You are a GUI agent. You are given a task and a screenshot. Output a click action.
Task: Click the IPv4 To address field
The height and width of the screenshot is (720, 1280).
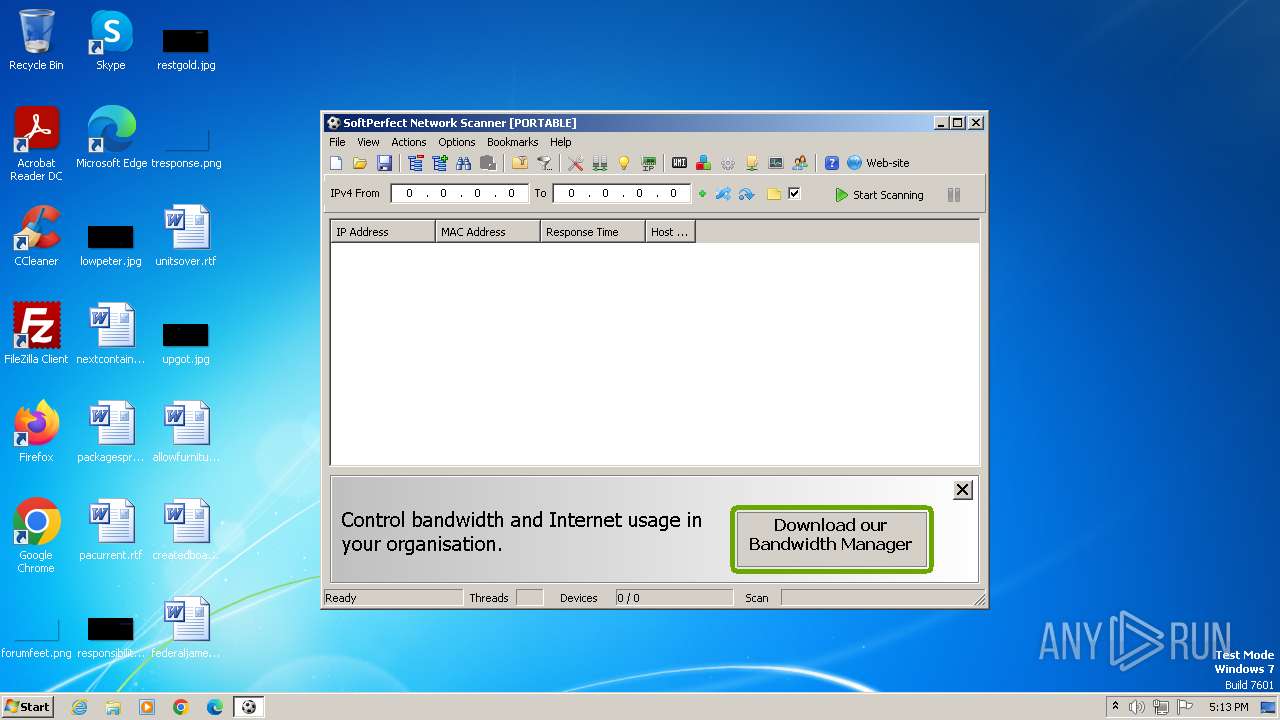(x=621, y=194)
